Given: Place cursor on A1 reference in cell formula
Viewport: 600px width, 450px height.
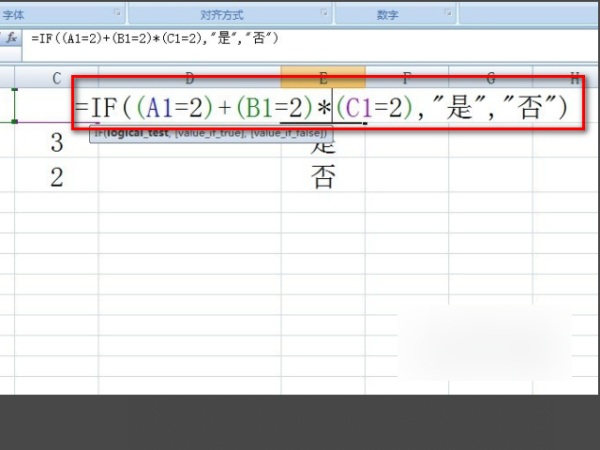Looking at the screenshot, I should tap(165, 106).
